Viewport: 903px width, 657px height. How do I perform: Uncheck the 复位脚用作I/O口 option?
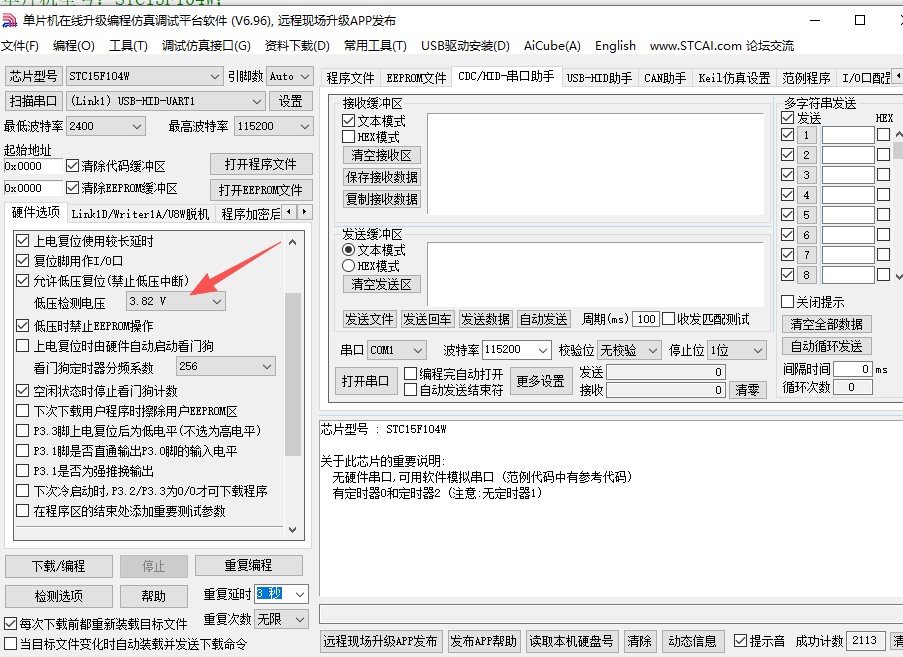coord(22,260)
